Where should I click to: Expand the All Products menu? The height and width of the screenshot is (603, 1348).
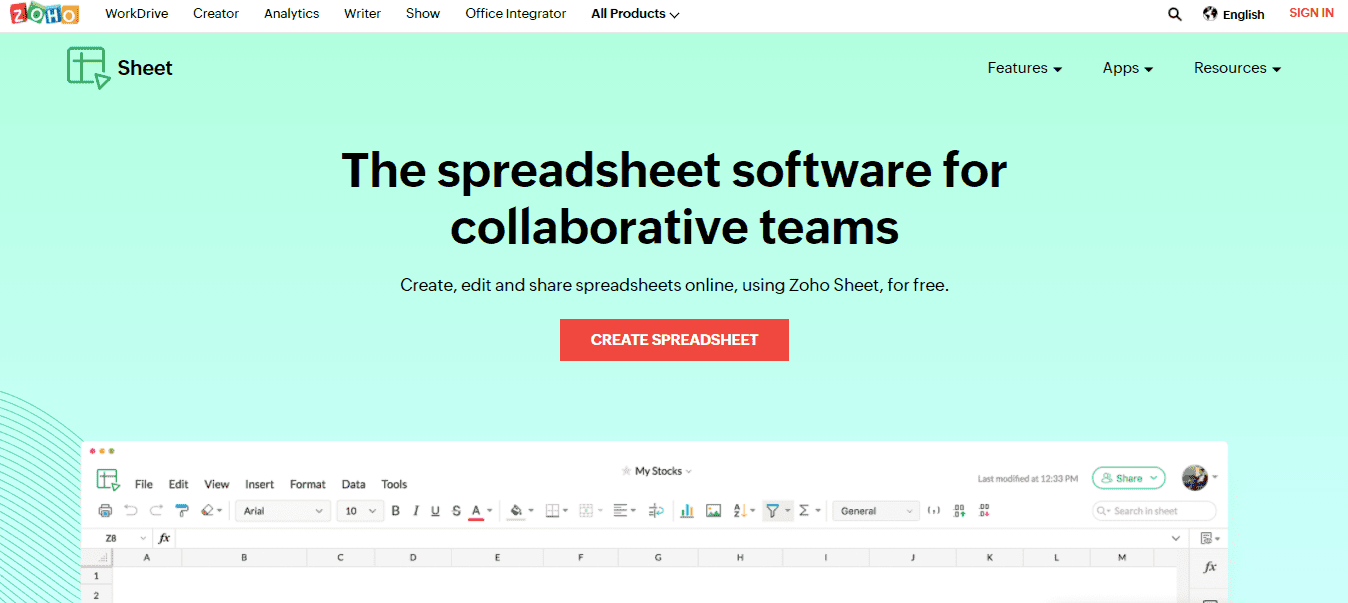pyautogui.click(x=635, y=14)
